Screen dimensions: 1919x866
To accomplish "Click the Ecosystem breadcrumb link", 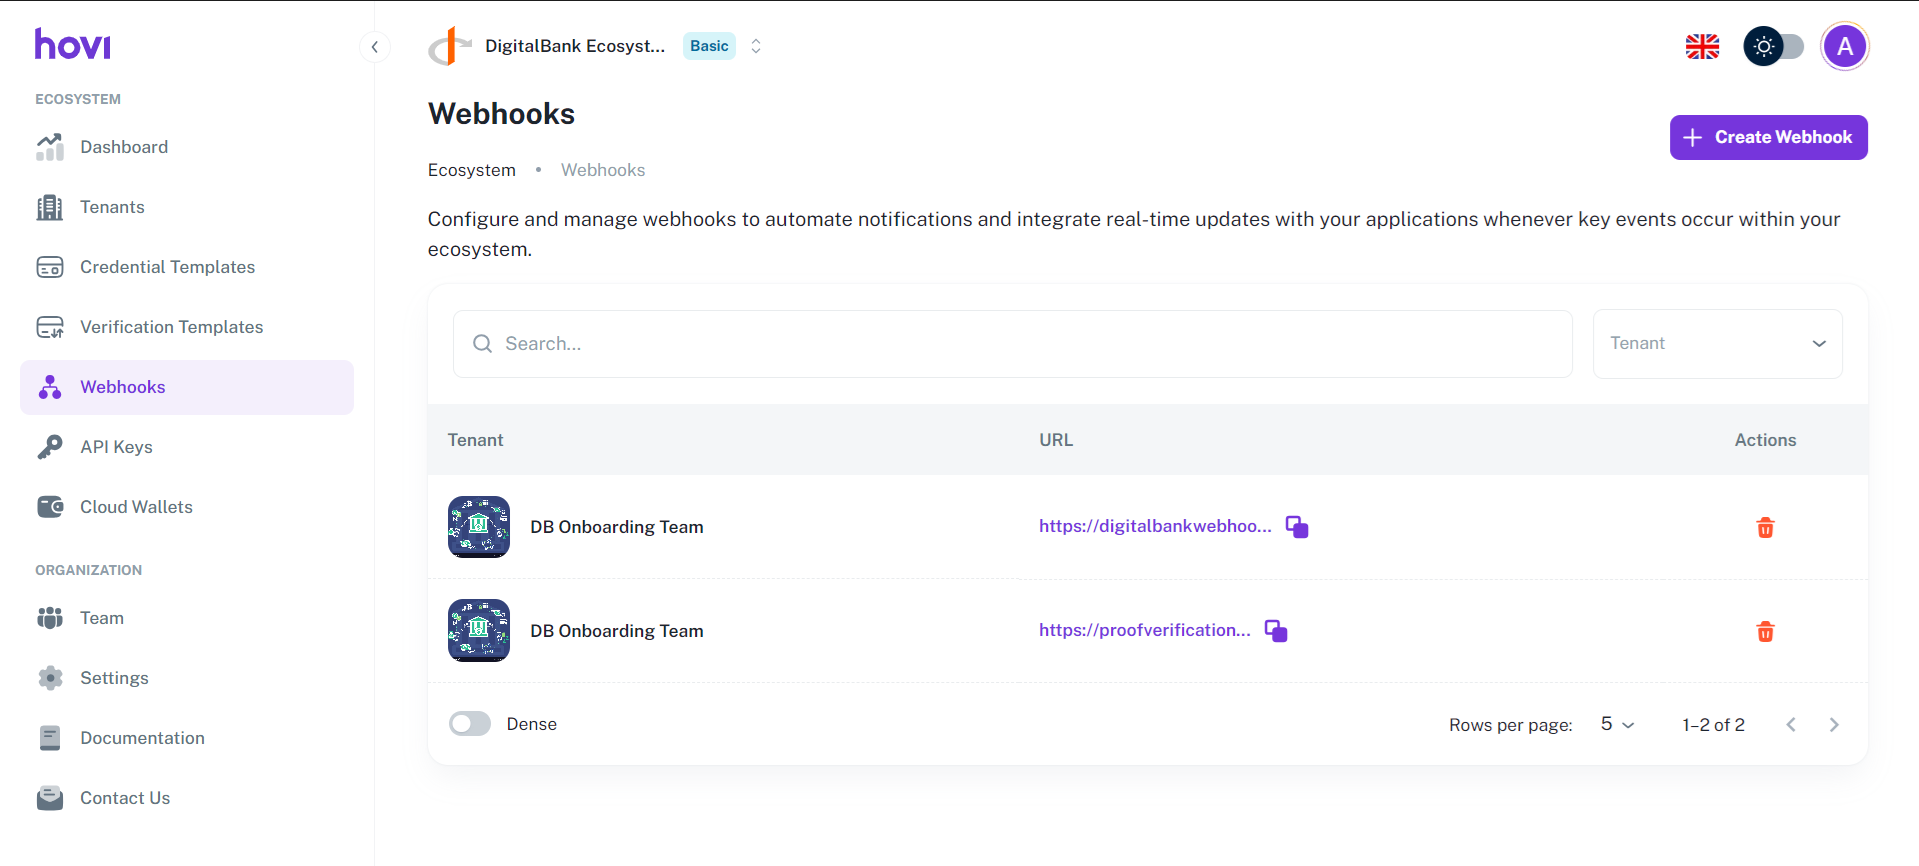I will 472,170.
